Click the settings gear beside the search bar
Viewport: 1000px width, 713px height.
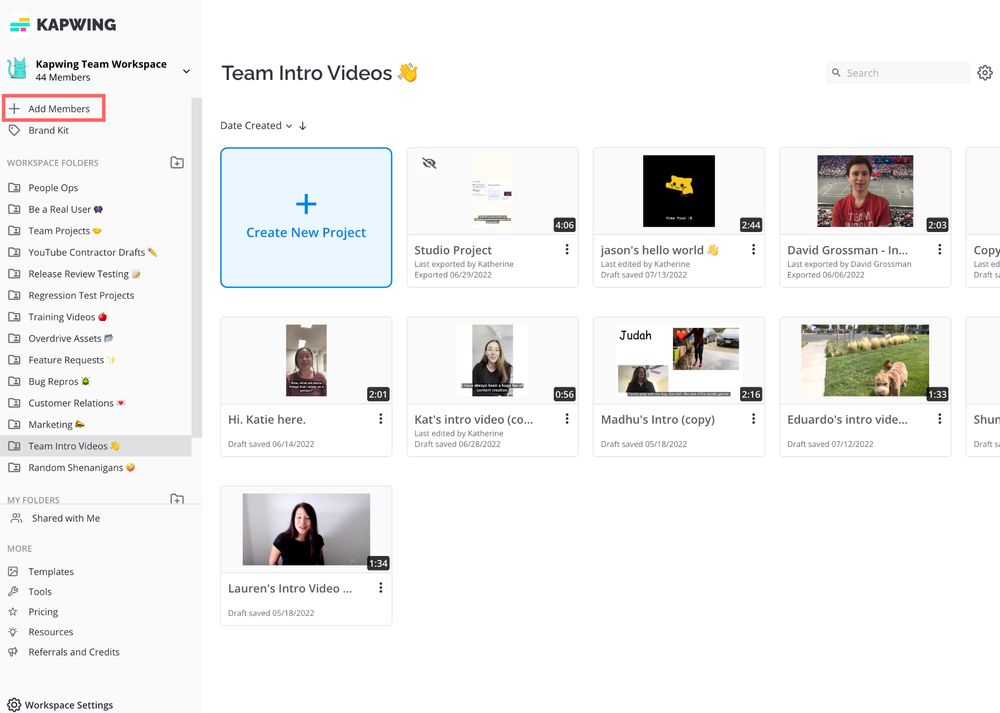coord(985,72)
